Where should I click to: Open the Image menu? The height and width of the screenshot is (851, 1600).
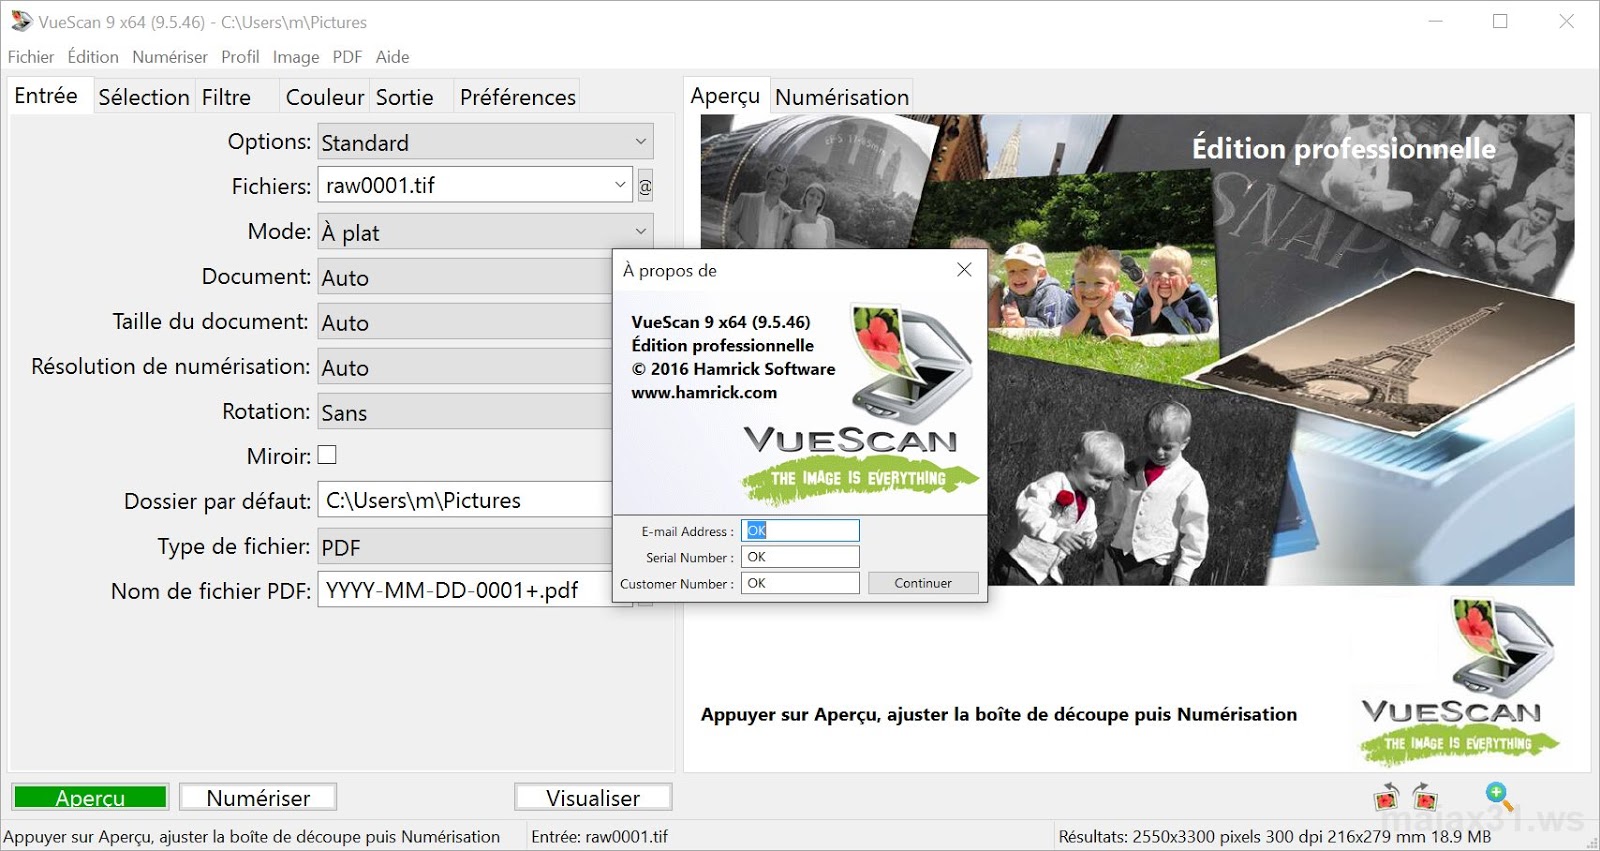click(x=296, y=57)
